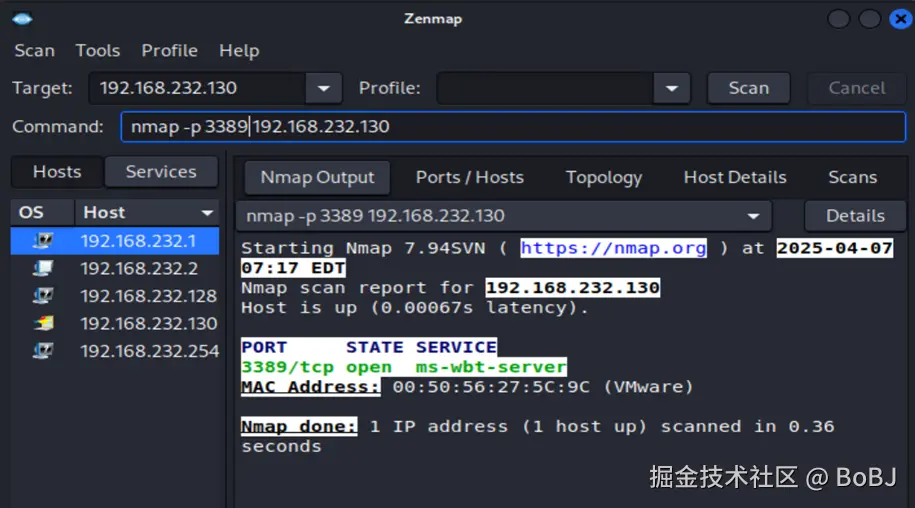Switch to the Ports / Hosts tab
915x508 pixels.
click(470, 177)
